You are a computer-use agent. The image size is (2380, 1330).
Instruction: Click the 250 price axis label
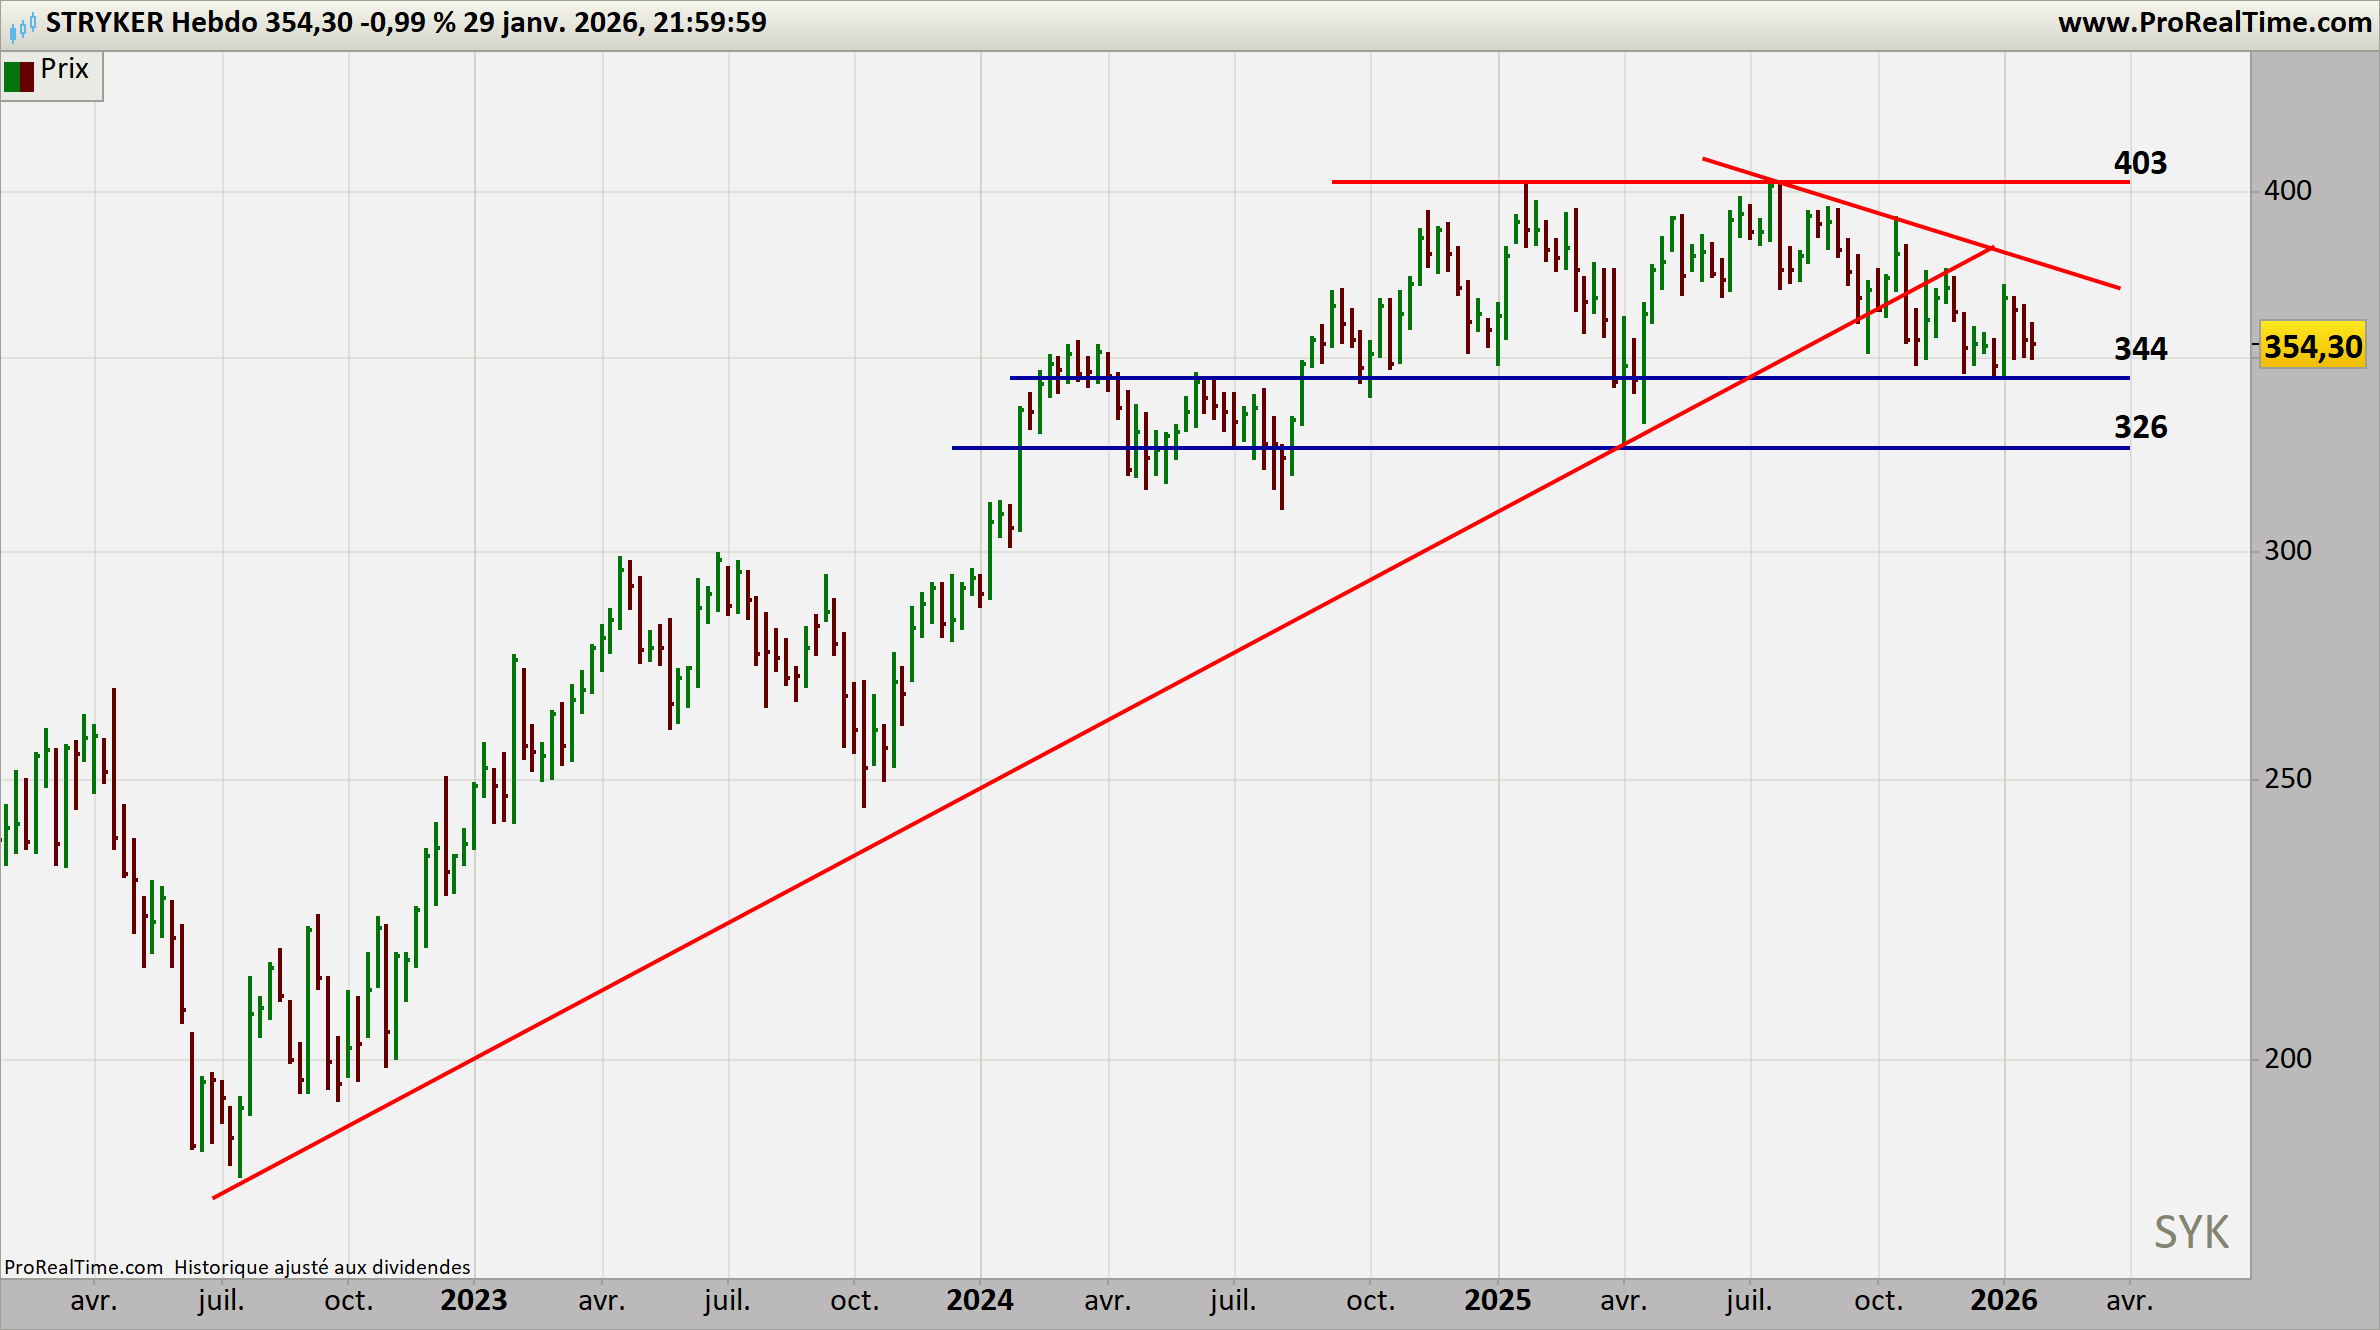pyautogui.click(x=2287, y=779)
